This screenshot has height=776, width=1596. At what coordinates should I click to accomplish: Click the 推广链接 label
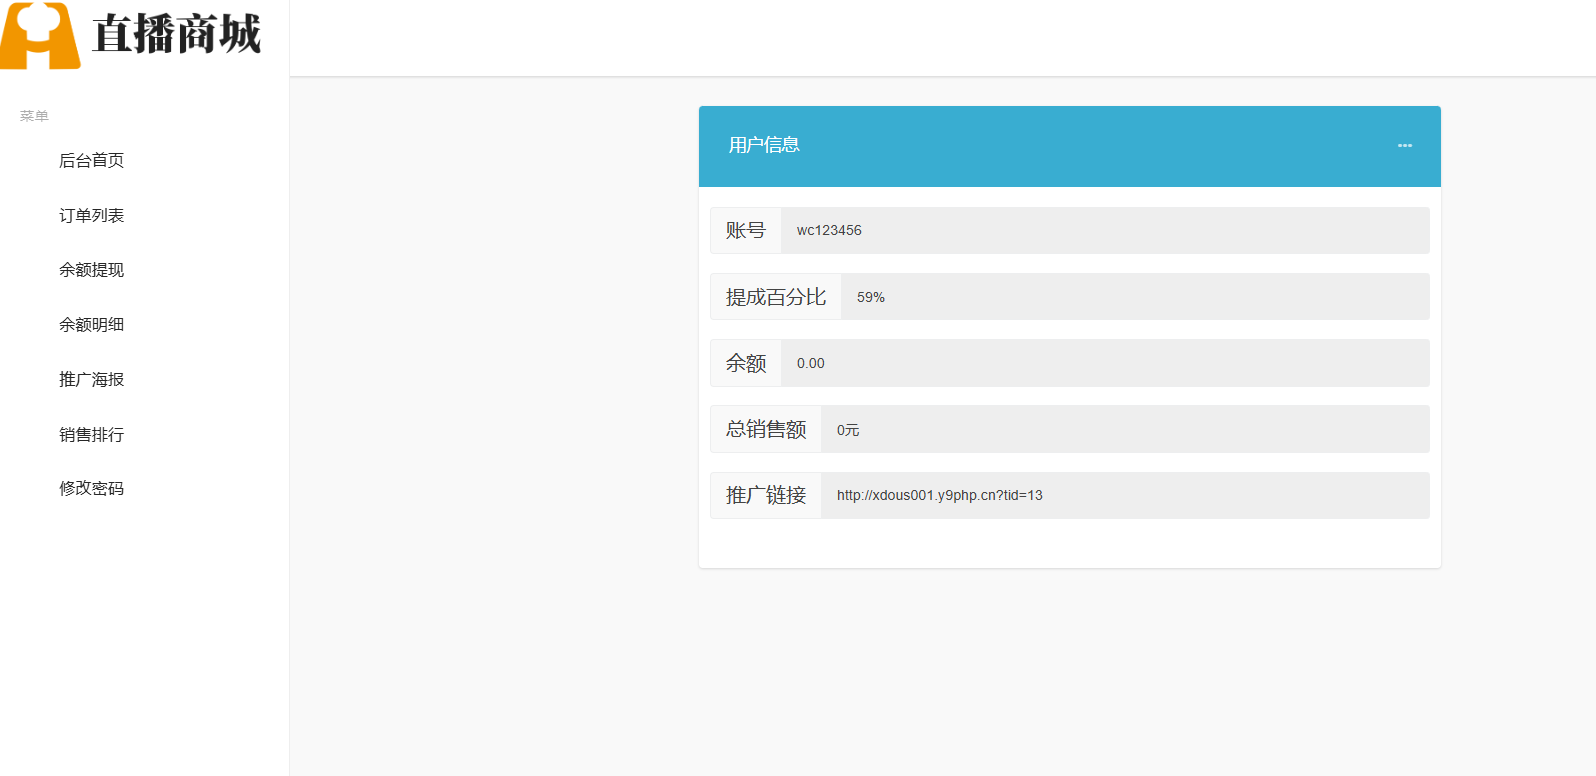pos(766,496)
